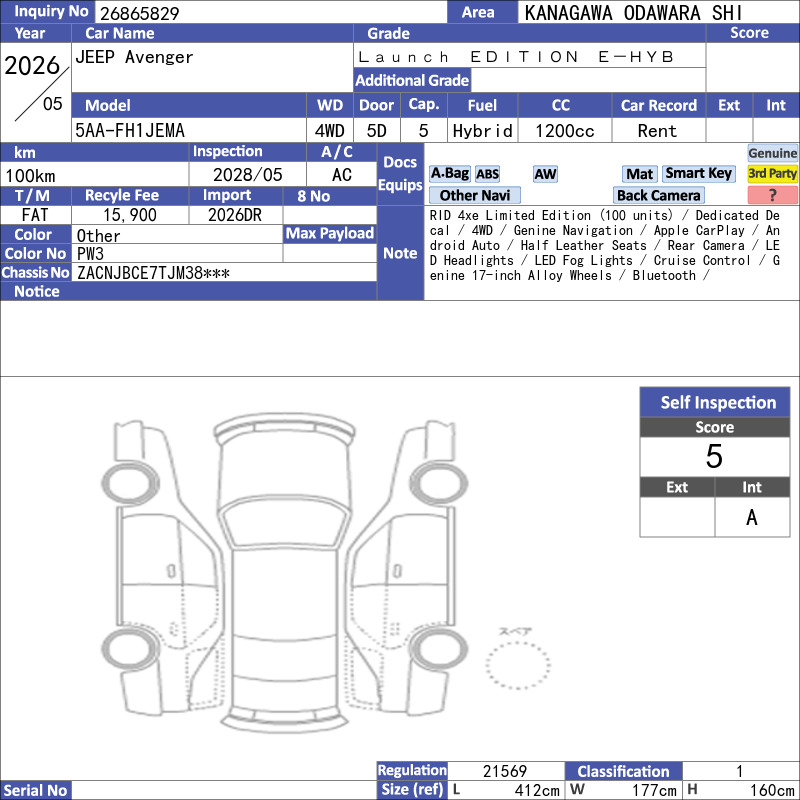Click the Mat equipment badge
The image size is (800, 800).
639,174
